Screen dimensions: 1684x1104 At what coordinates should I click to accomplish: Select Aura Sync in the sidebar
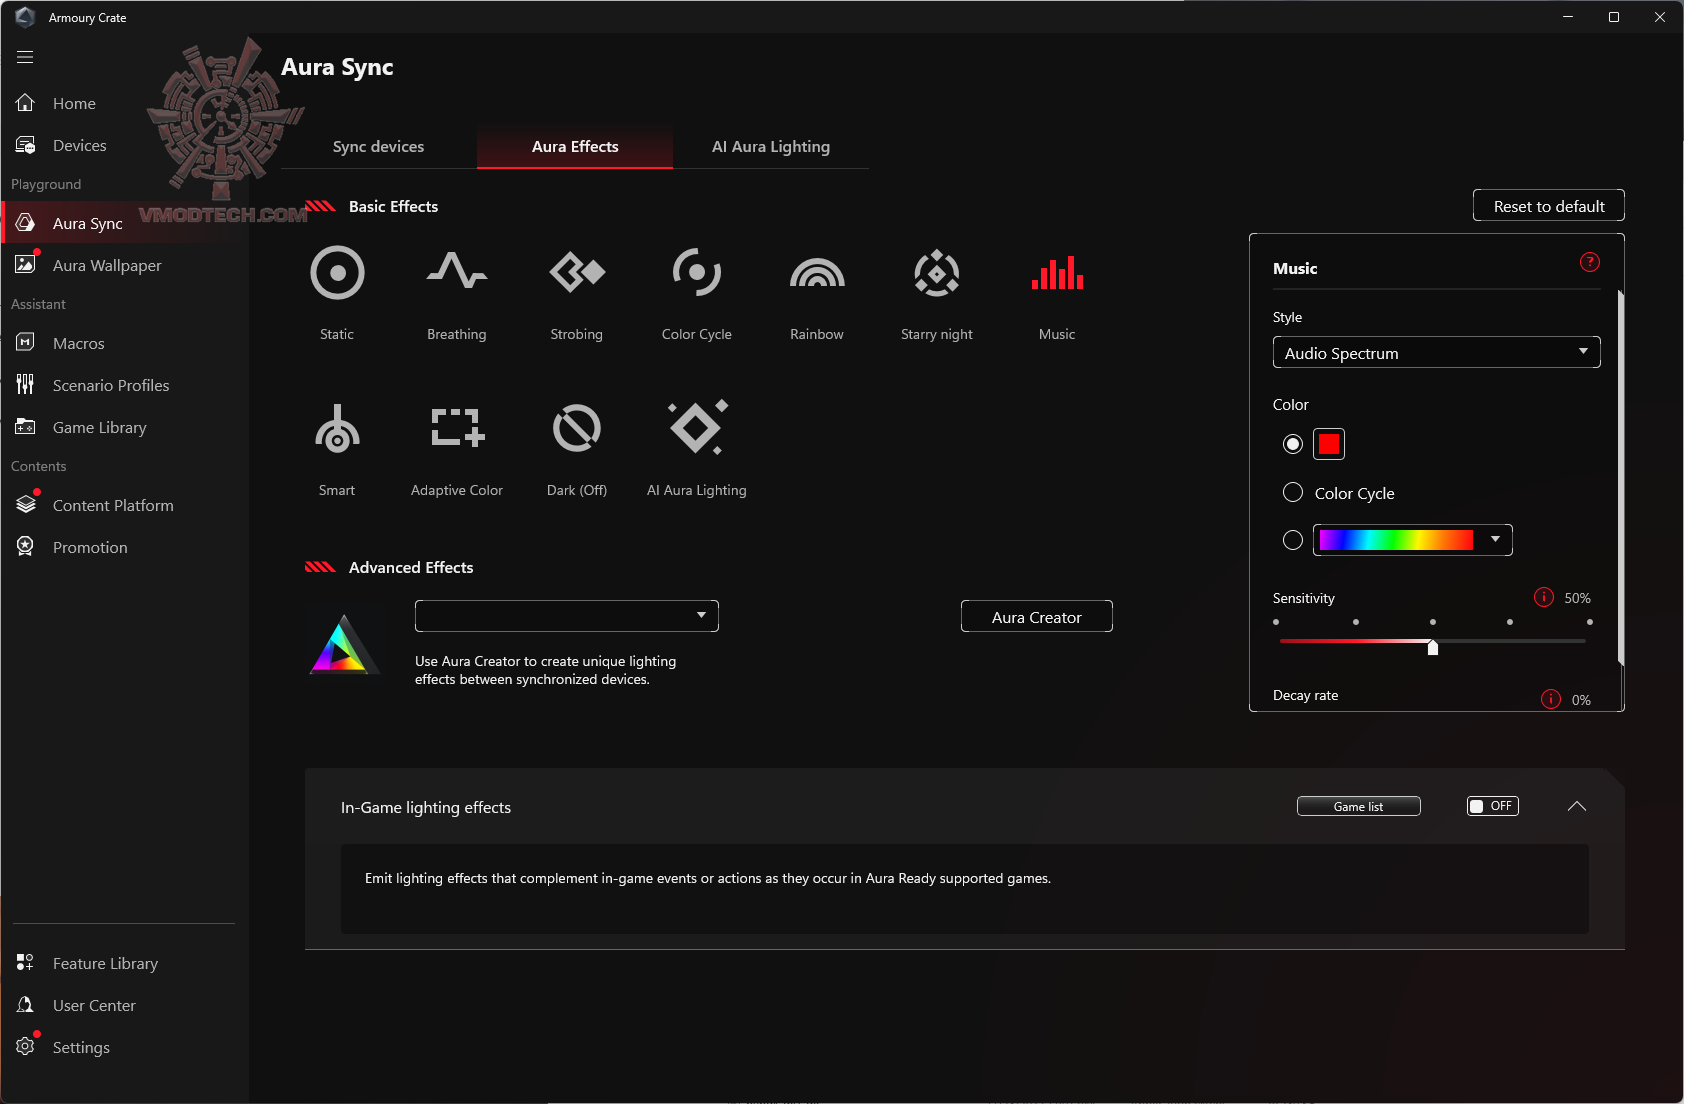(125, 223)
